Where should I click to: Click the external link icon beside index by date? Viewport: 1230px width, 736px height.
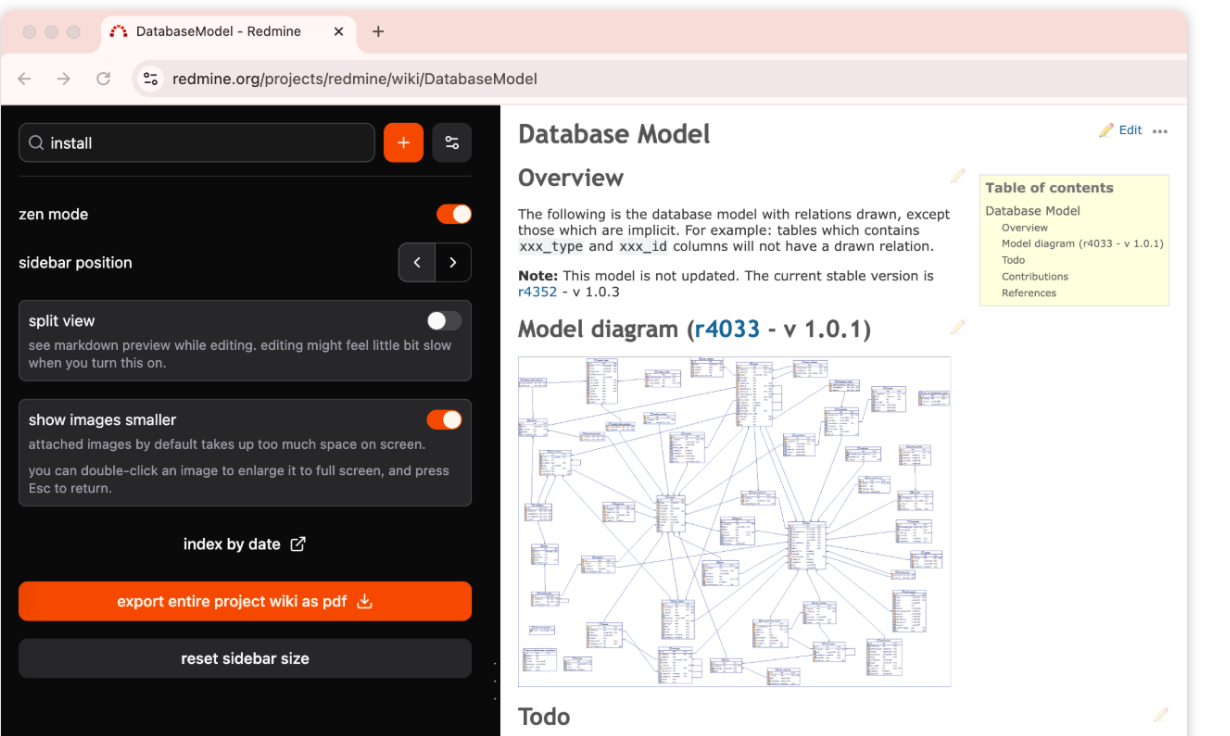298,544
